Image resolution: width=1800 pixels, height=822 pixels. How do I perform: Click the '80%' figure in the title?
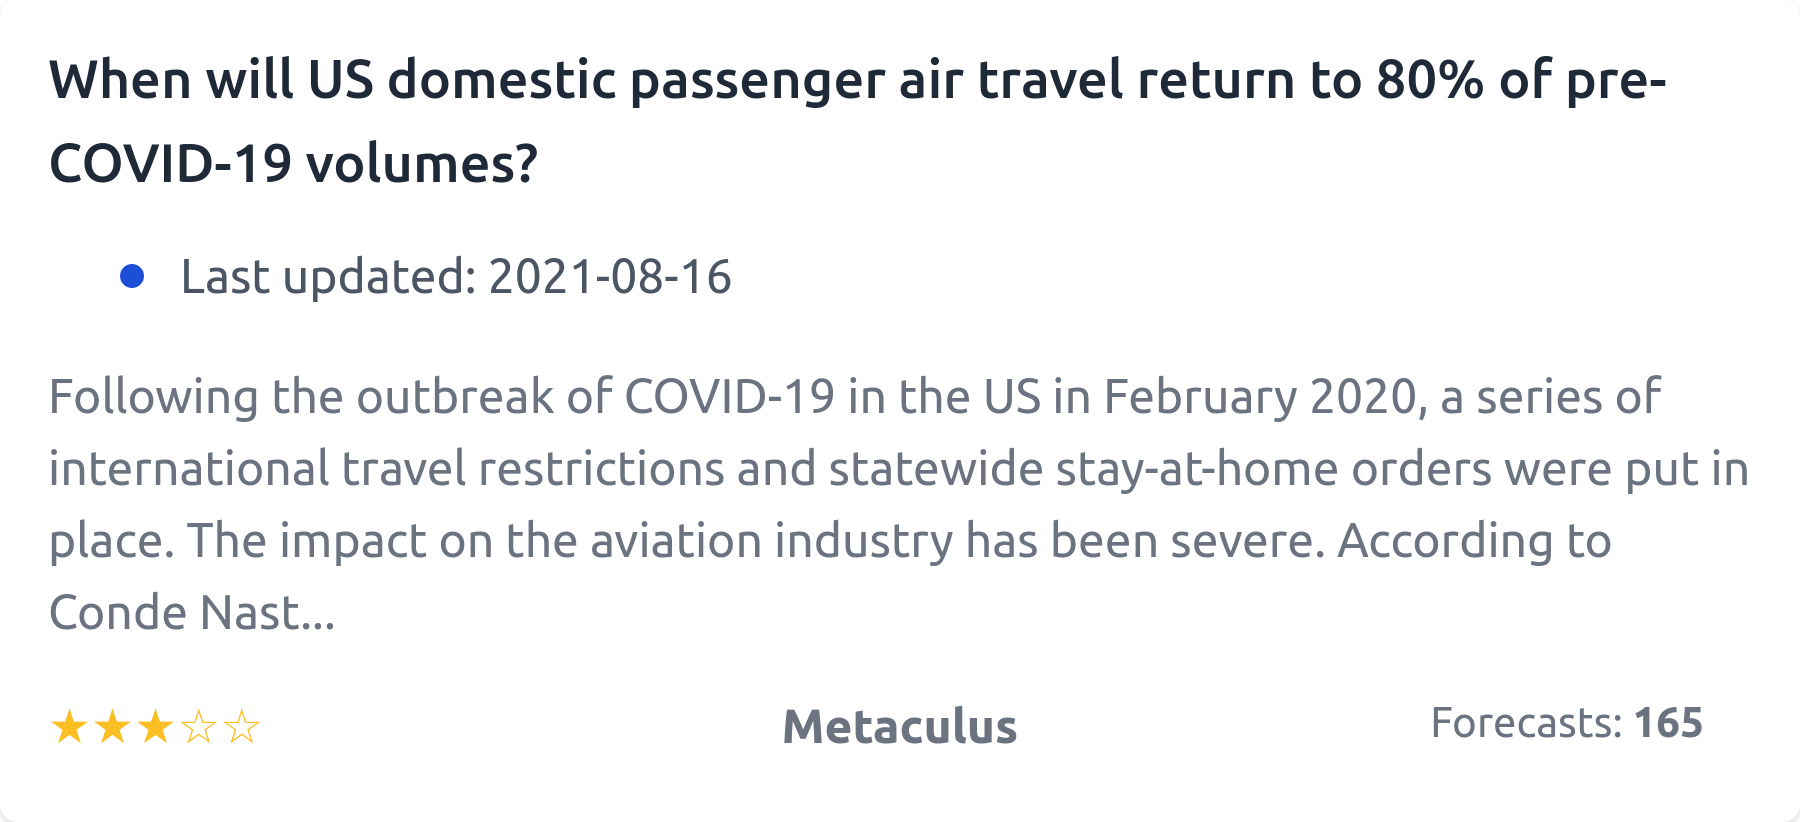(x=1430, y=80)
